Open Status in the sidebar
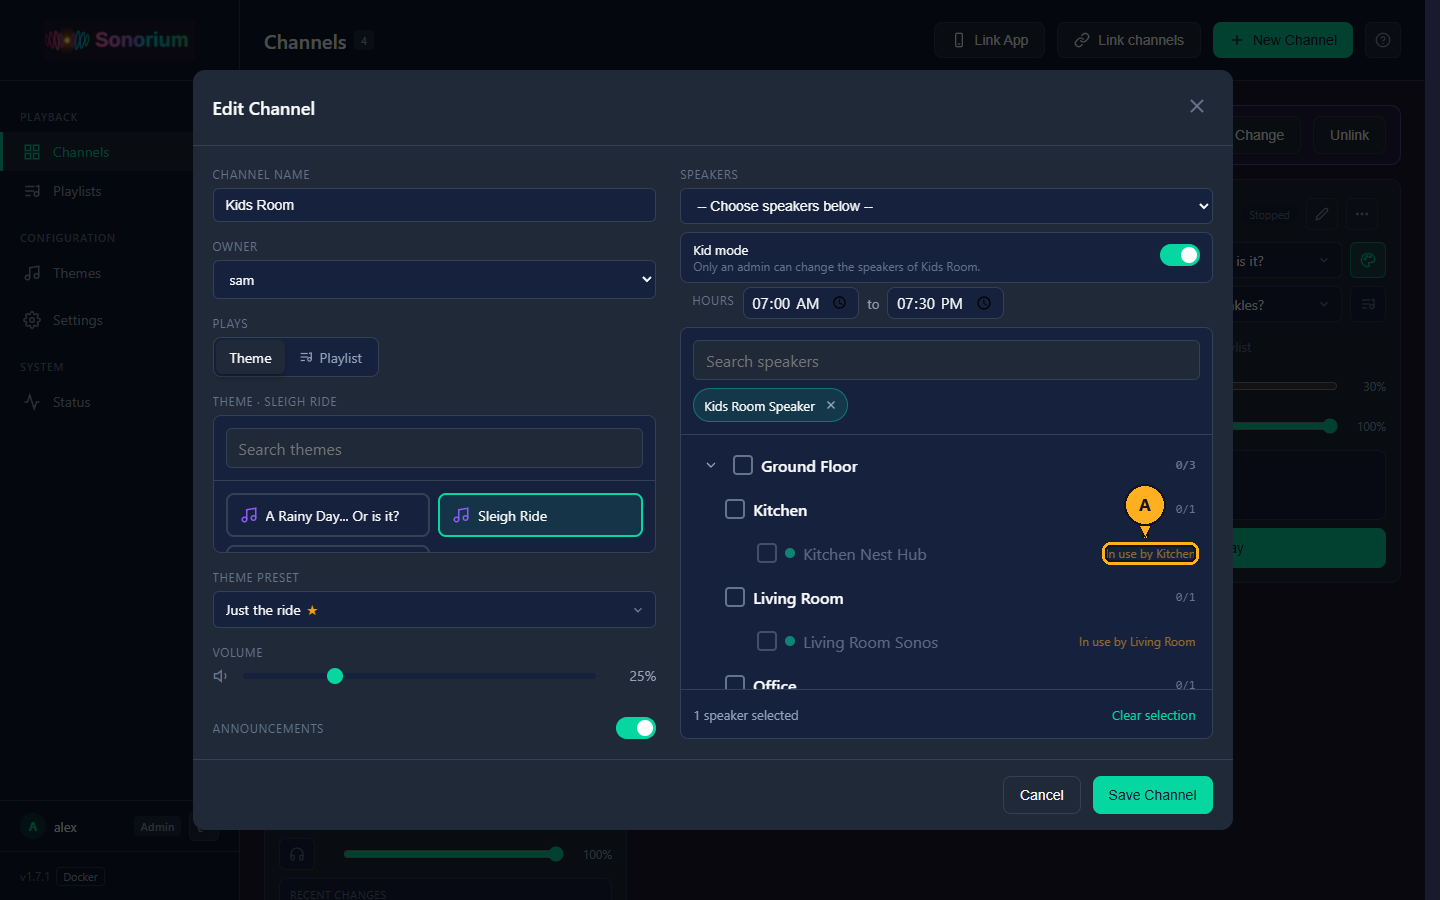1440x900 pixels. click(96, 402)
